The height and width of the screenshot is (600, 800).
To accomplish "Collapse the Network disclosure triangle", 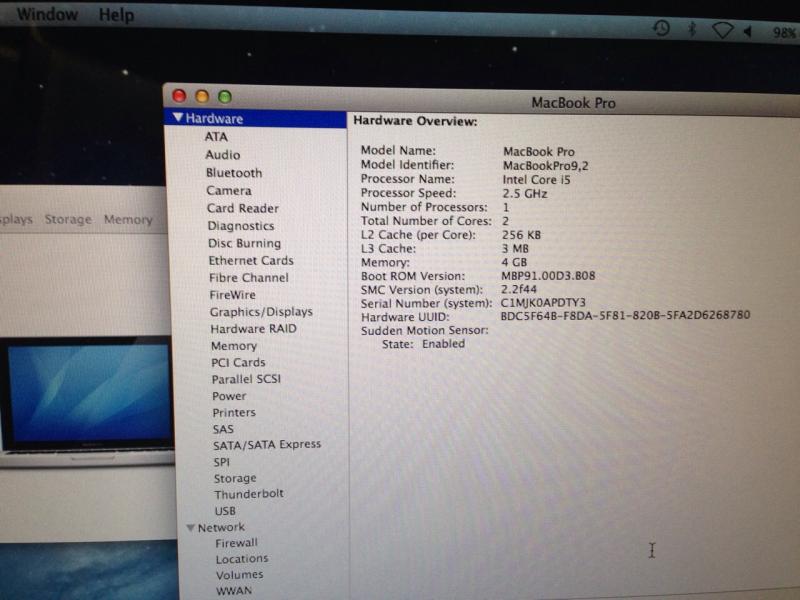I will [x=191, y=527].
